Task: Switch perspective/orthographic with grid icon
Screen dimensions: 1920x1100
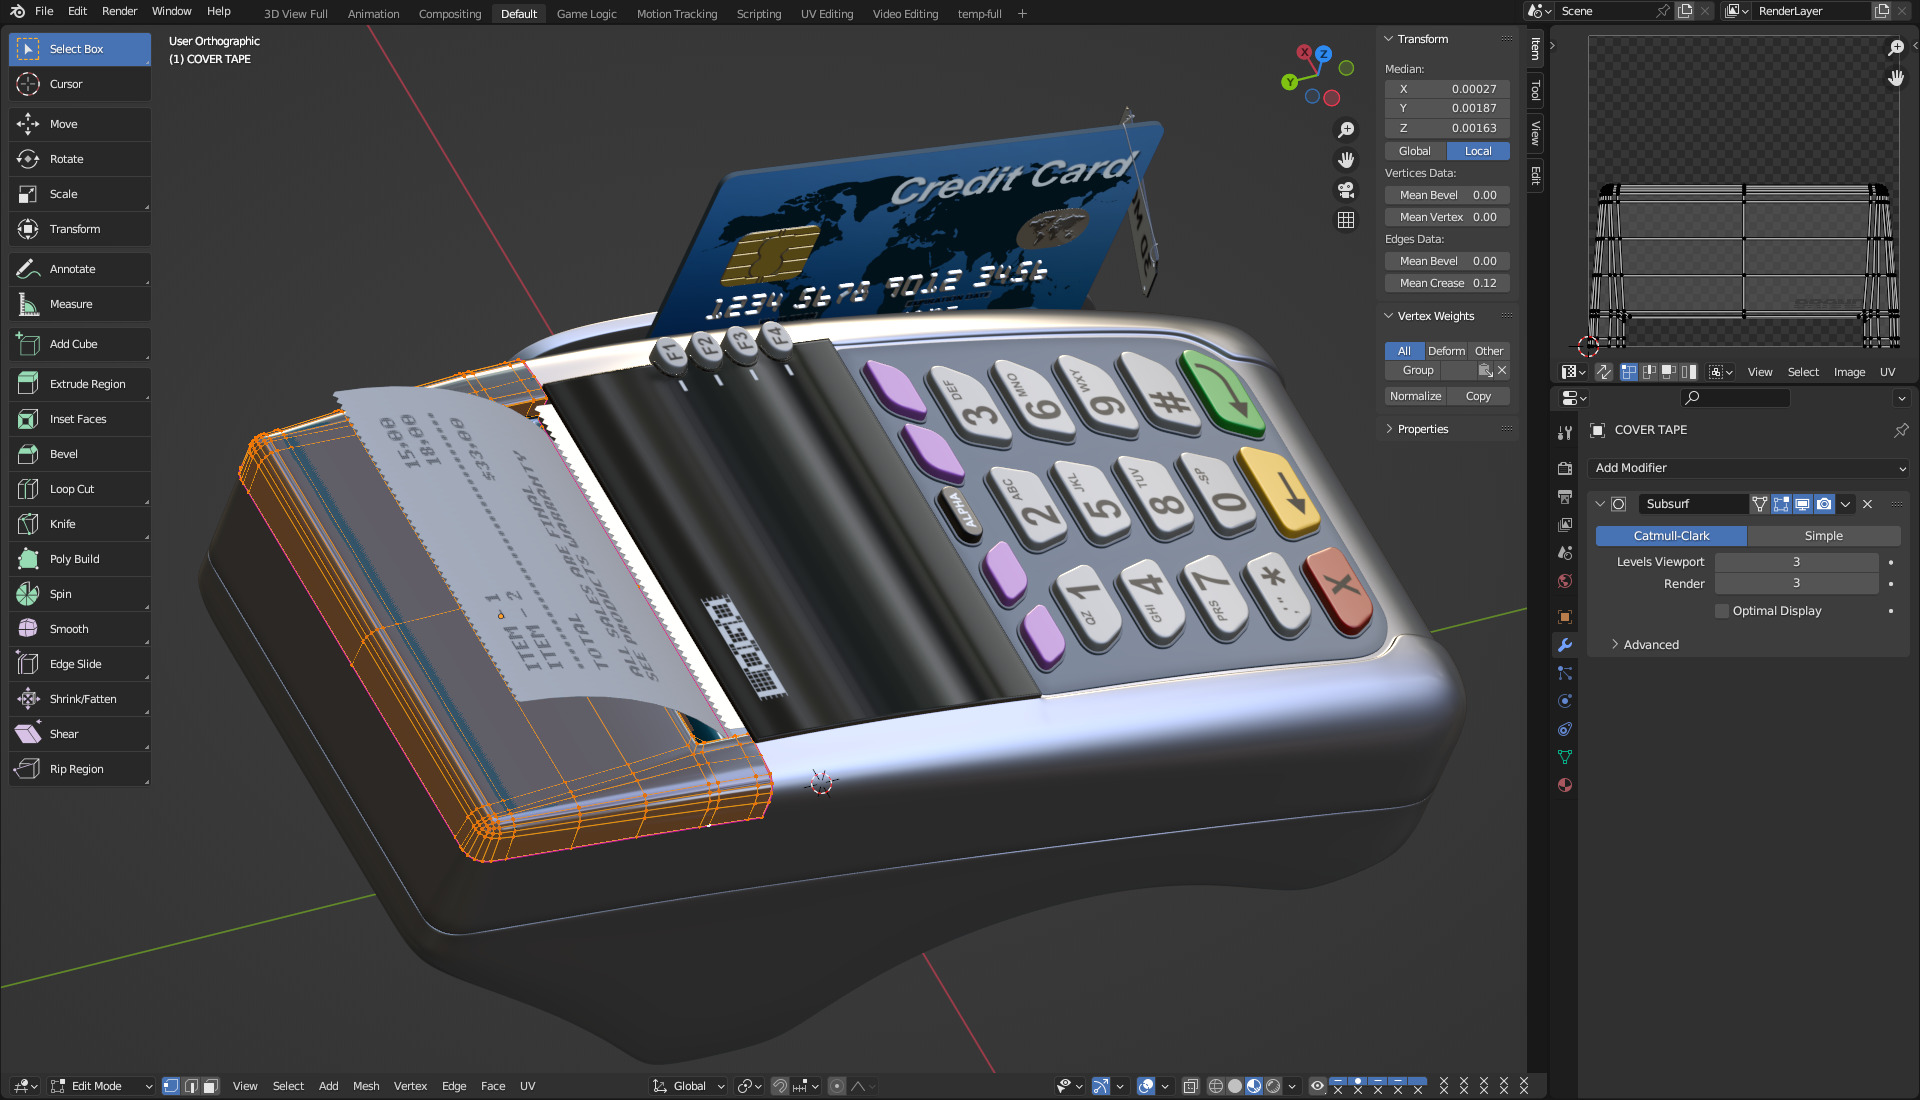Action: click(1346, 220)
